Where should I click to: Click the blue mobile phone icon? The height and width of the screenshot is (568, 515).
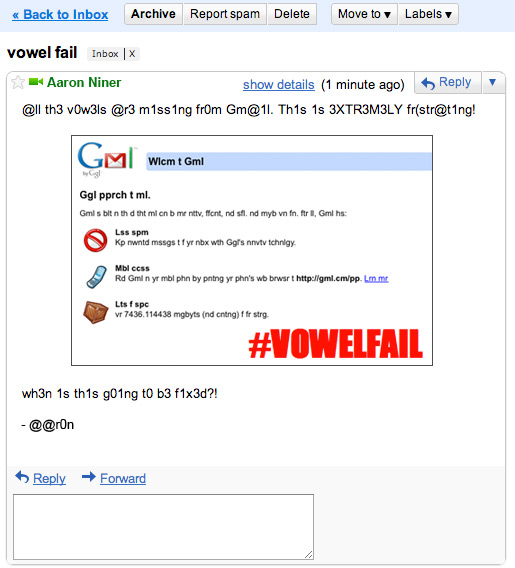96,276
